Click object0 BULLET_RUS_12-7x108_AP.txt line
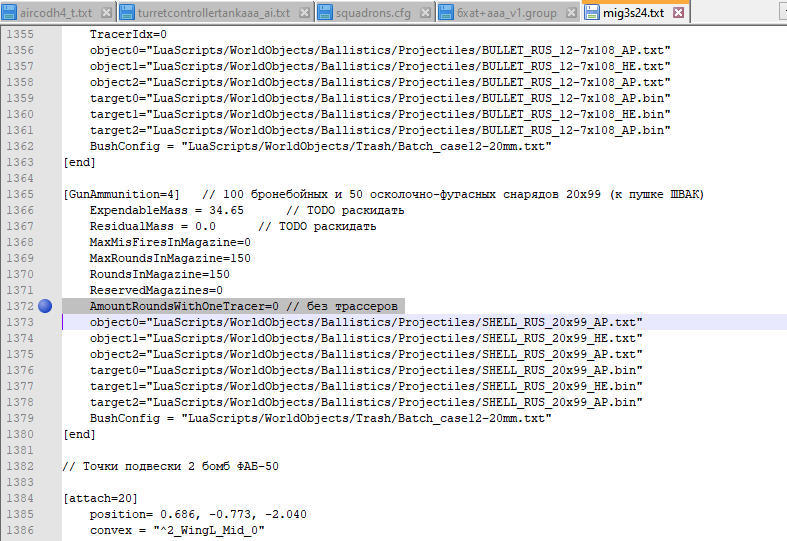Viewport: 787px width, 541px height. pos(380,50)
